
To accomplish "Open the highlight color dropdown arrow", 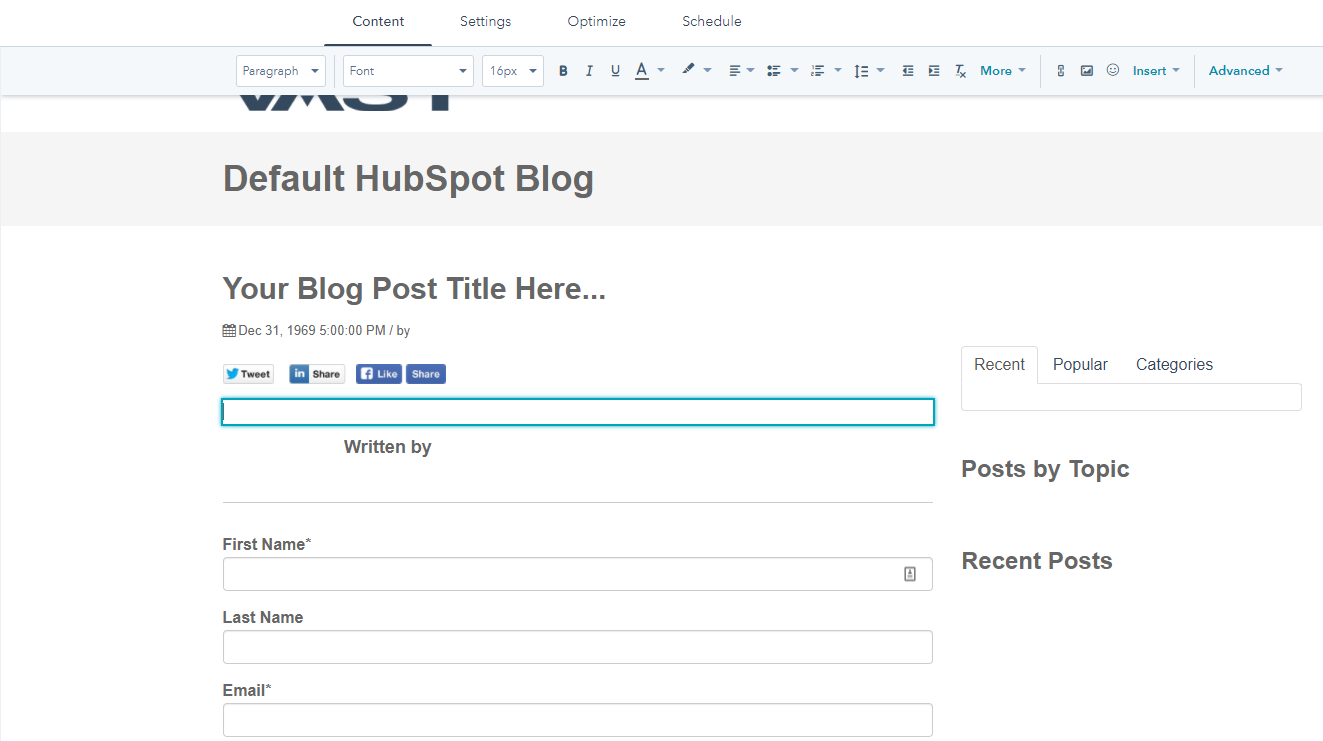I will 708,71.
